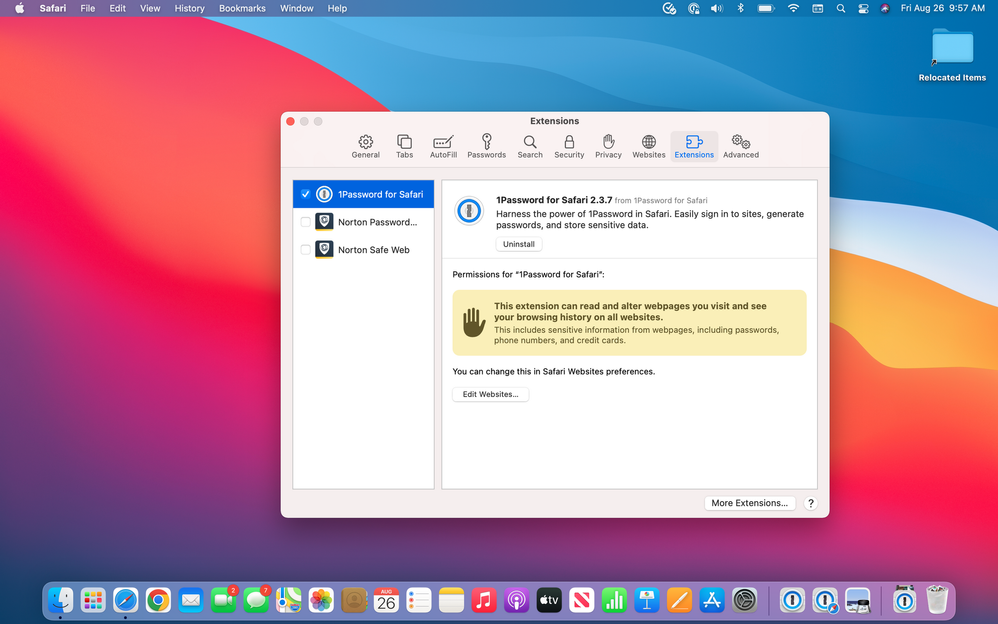Open the Bookmarks menu
Viewport: 998px width, 624px height.
click(242, 8)
